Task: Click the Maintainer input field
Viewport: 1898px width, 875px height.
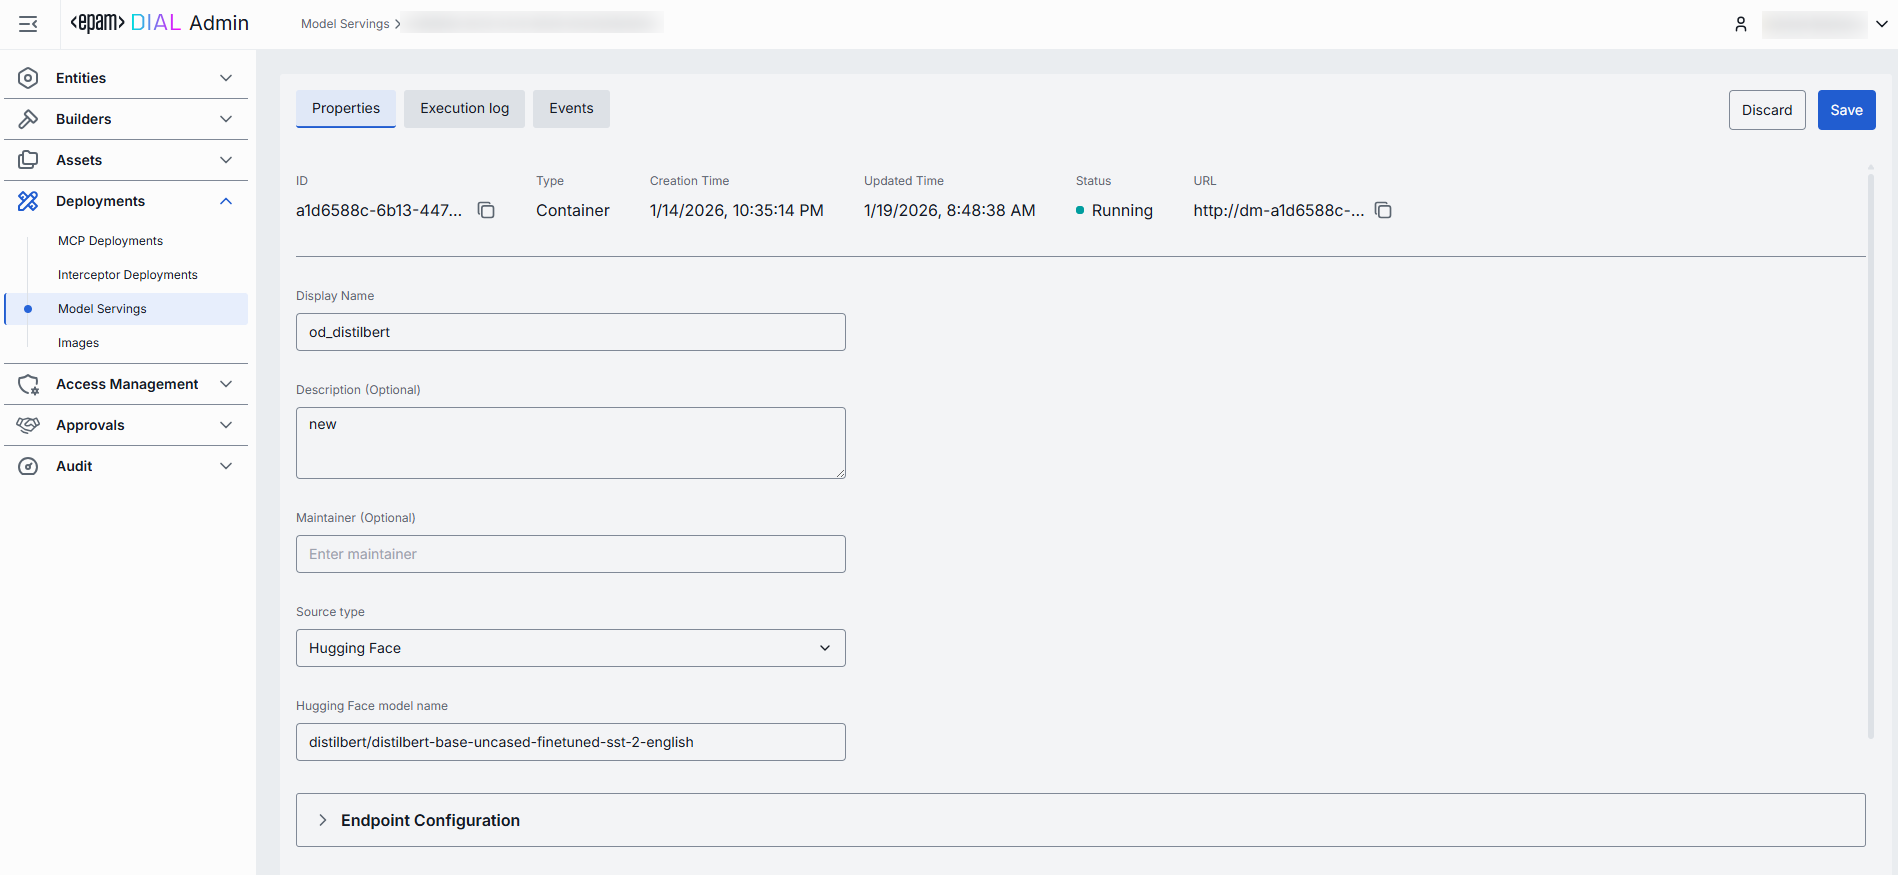Action: point(570,554)
